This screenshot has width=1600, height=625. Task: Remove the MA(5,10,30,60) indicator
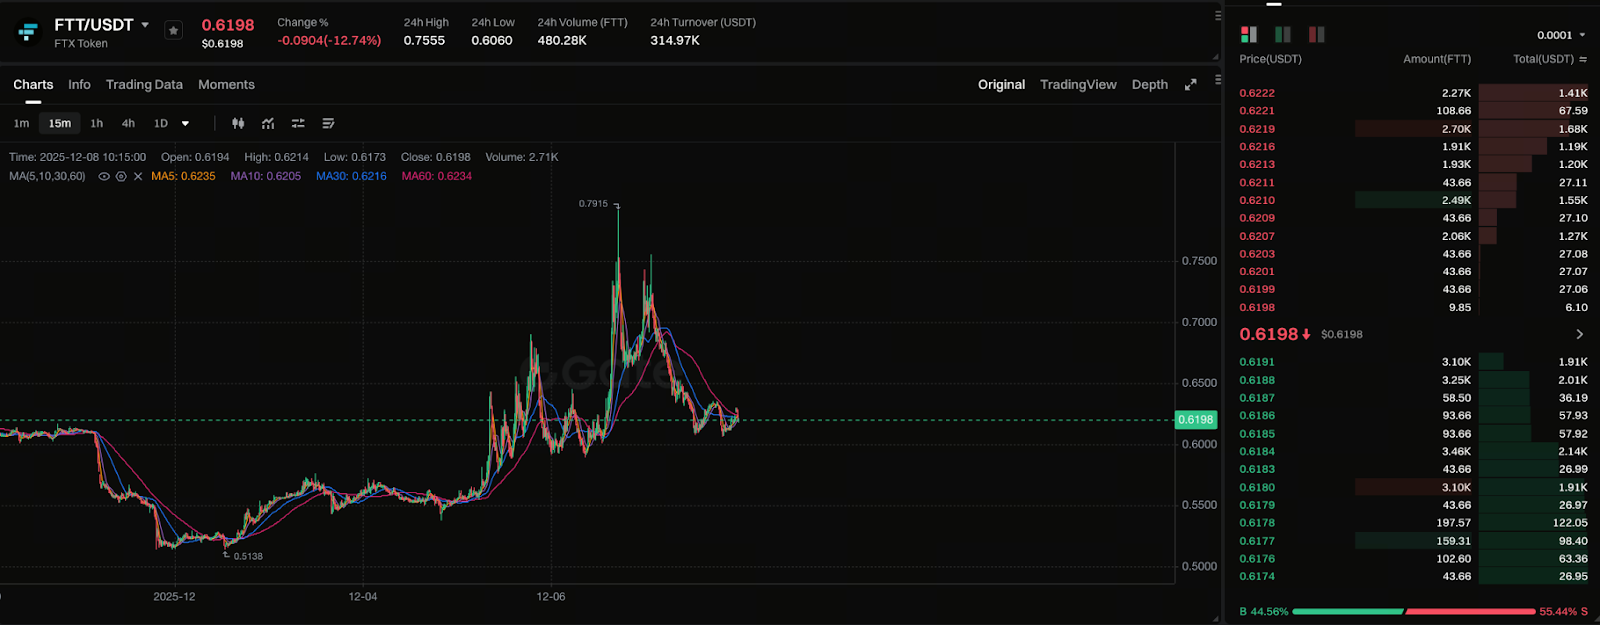pos(138,176)
